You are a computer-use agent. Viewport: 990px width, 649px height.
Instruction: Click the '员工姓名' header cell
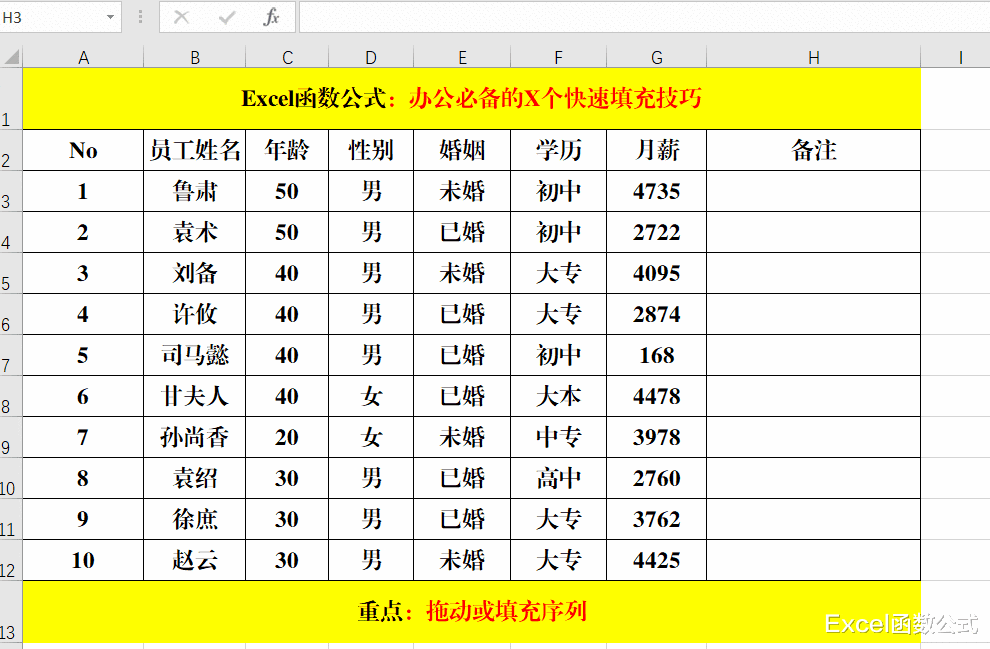click(x=194, y=150)
